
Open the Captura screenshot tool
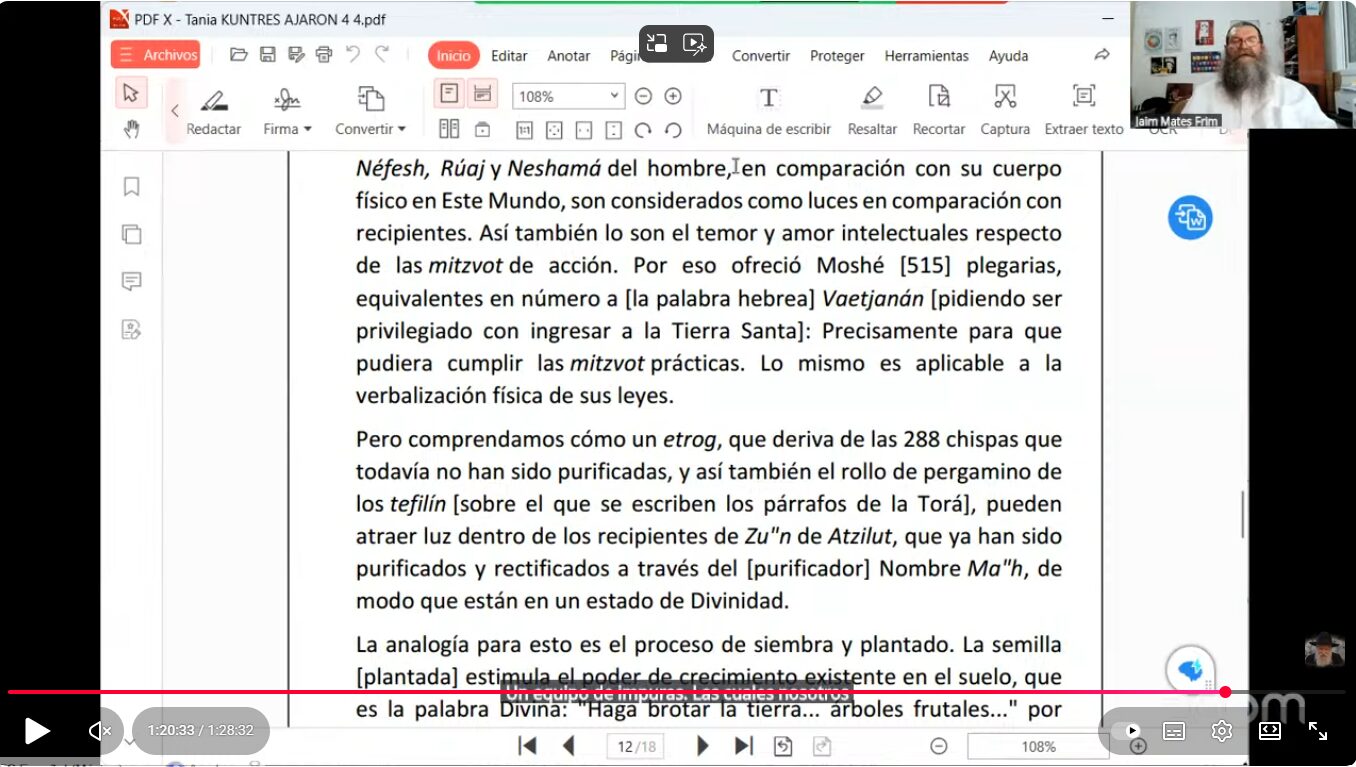pyautogui.click(x=1005, y=98)
